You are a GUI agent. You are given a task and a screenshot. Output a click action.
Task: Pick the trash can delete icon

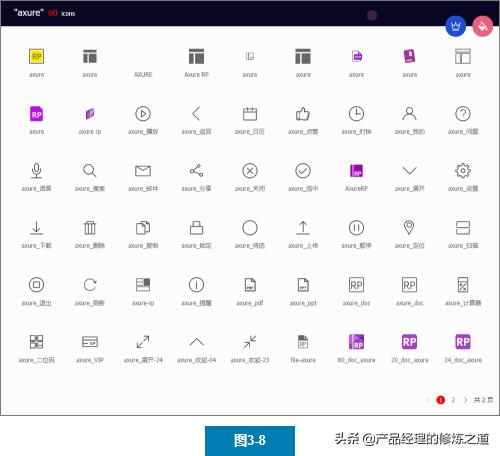pos(90,228)
